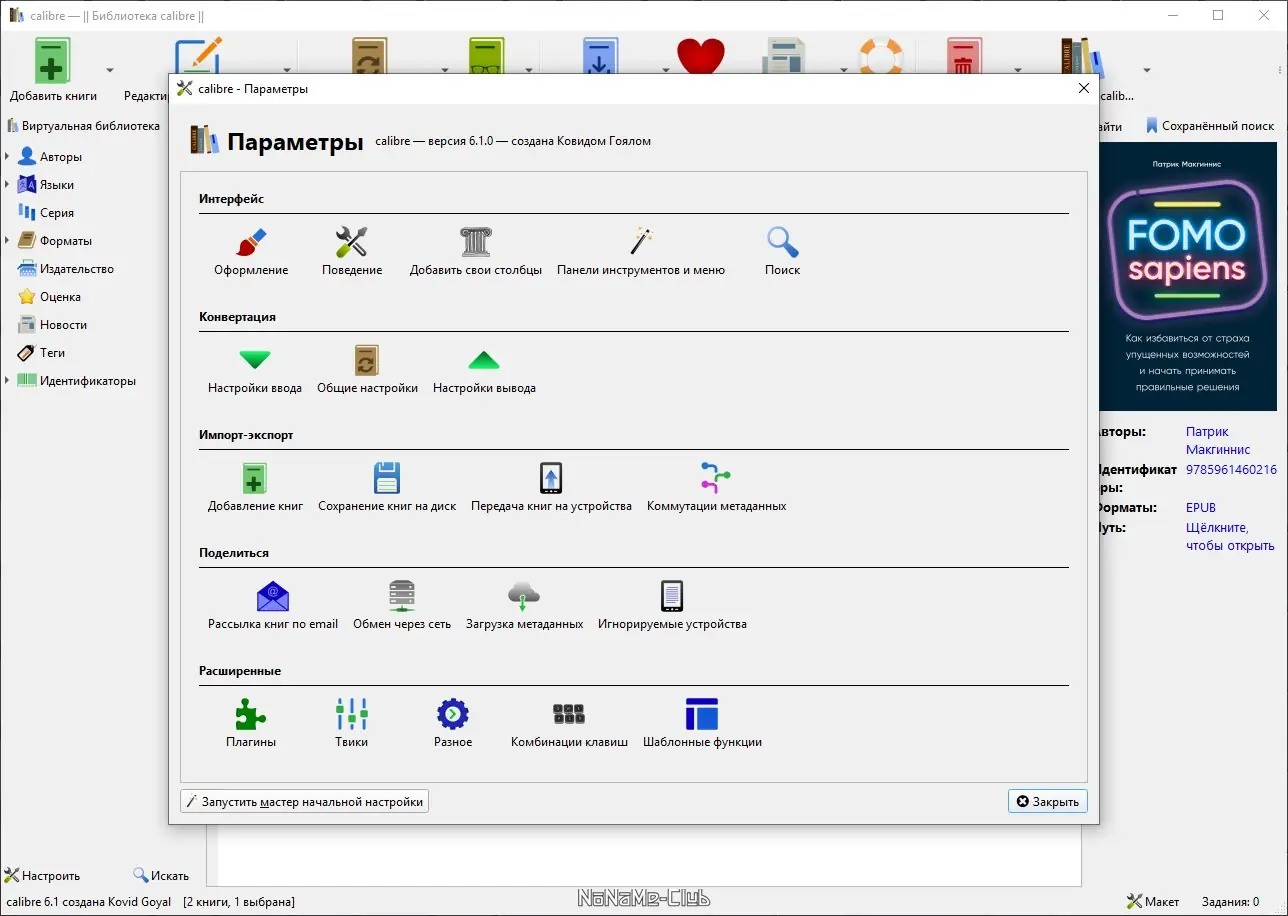Click the red heart donate icon
1288x916 pixels.
pyautogui.click(x=700, y=56)
